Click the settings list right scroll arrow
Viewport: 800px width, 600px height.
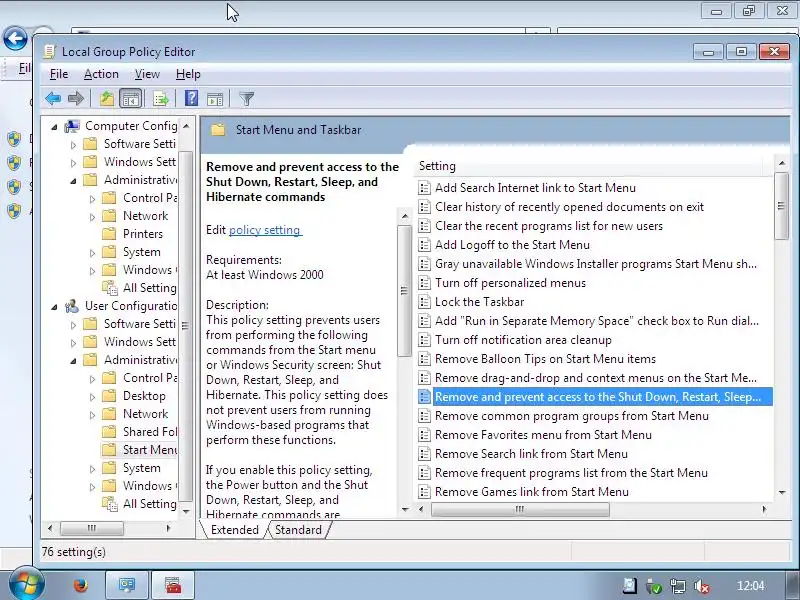(764, 509)
